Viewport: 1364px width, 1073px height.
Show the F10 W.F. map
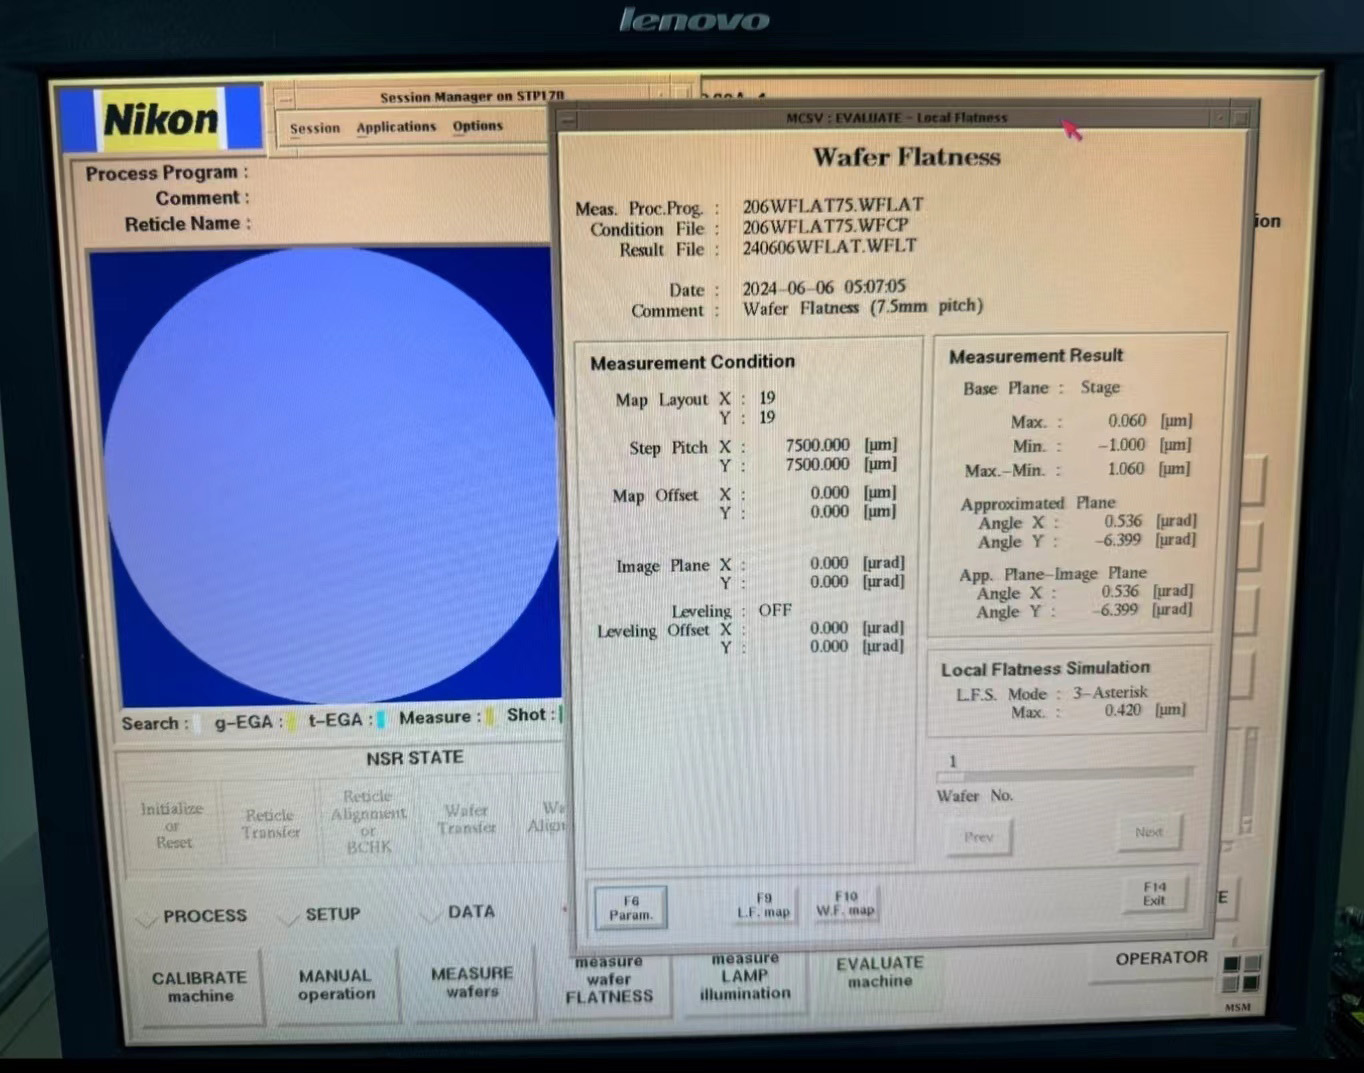845,904
